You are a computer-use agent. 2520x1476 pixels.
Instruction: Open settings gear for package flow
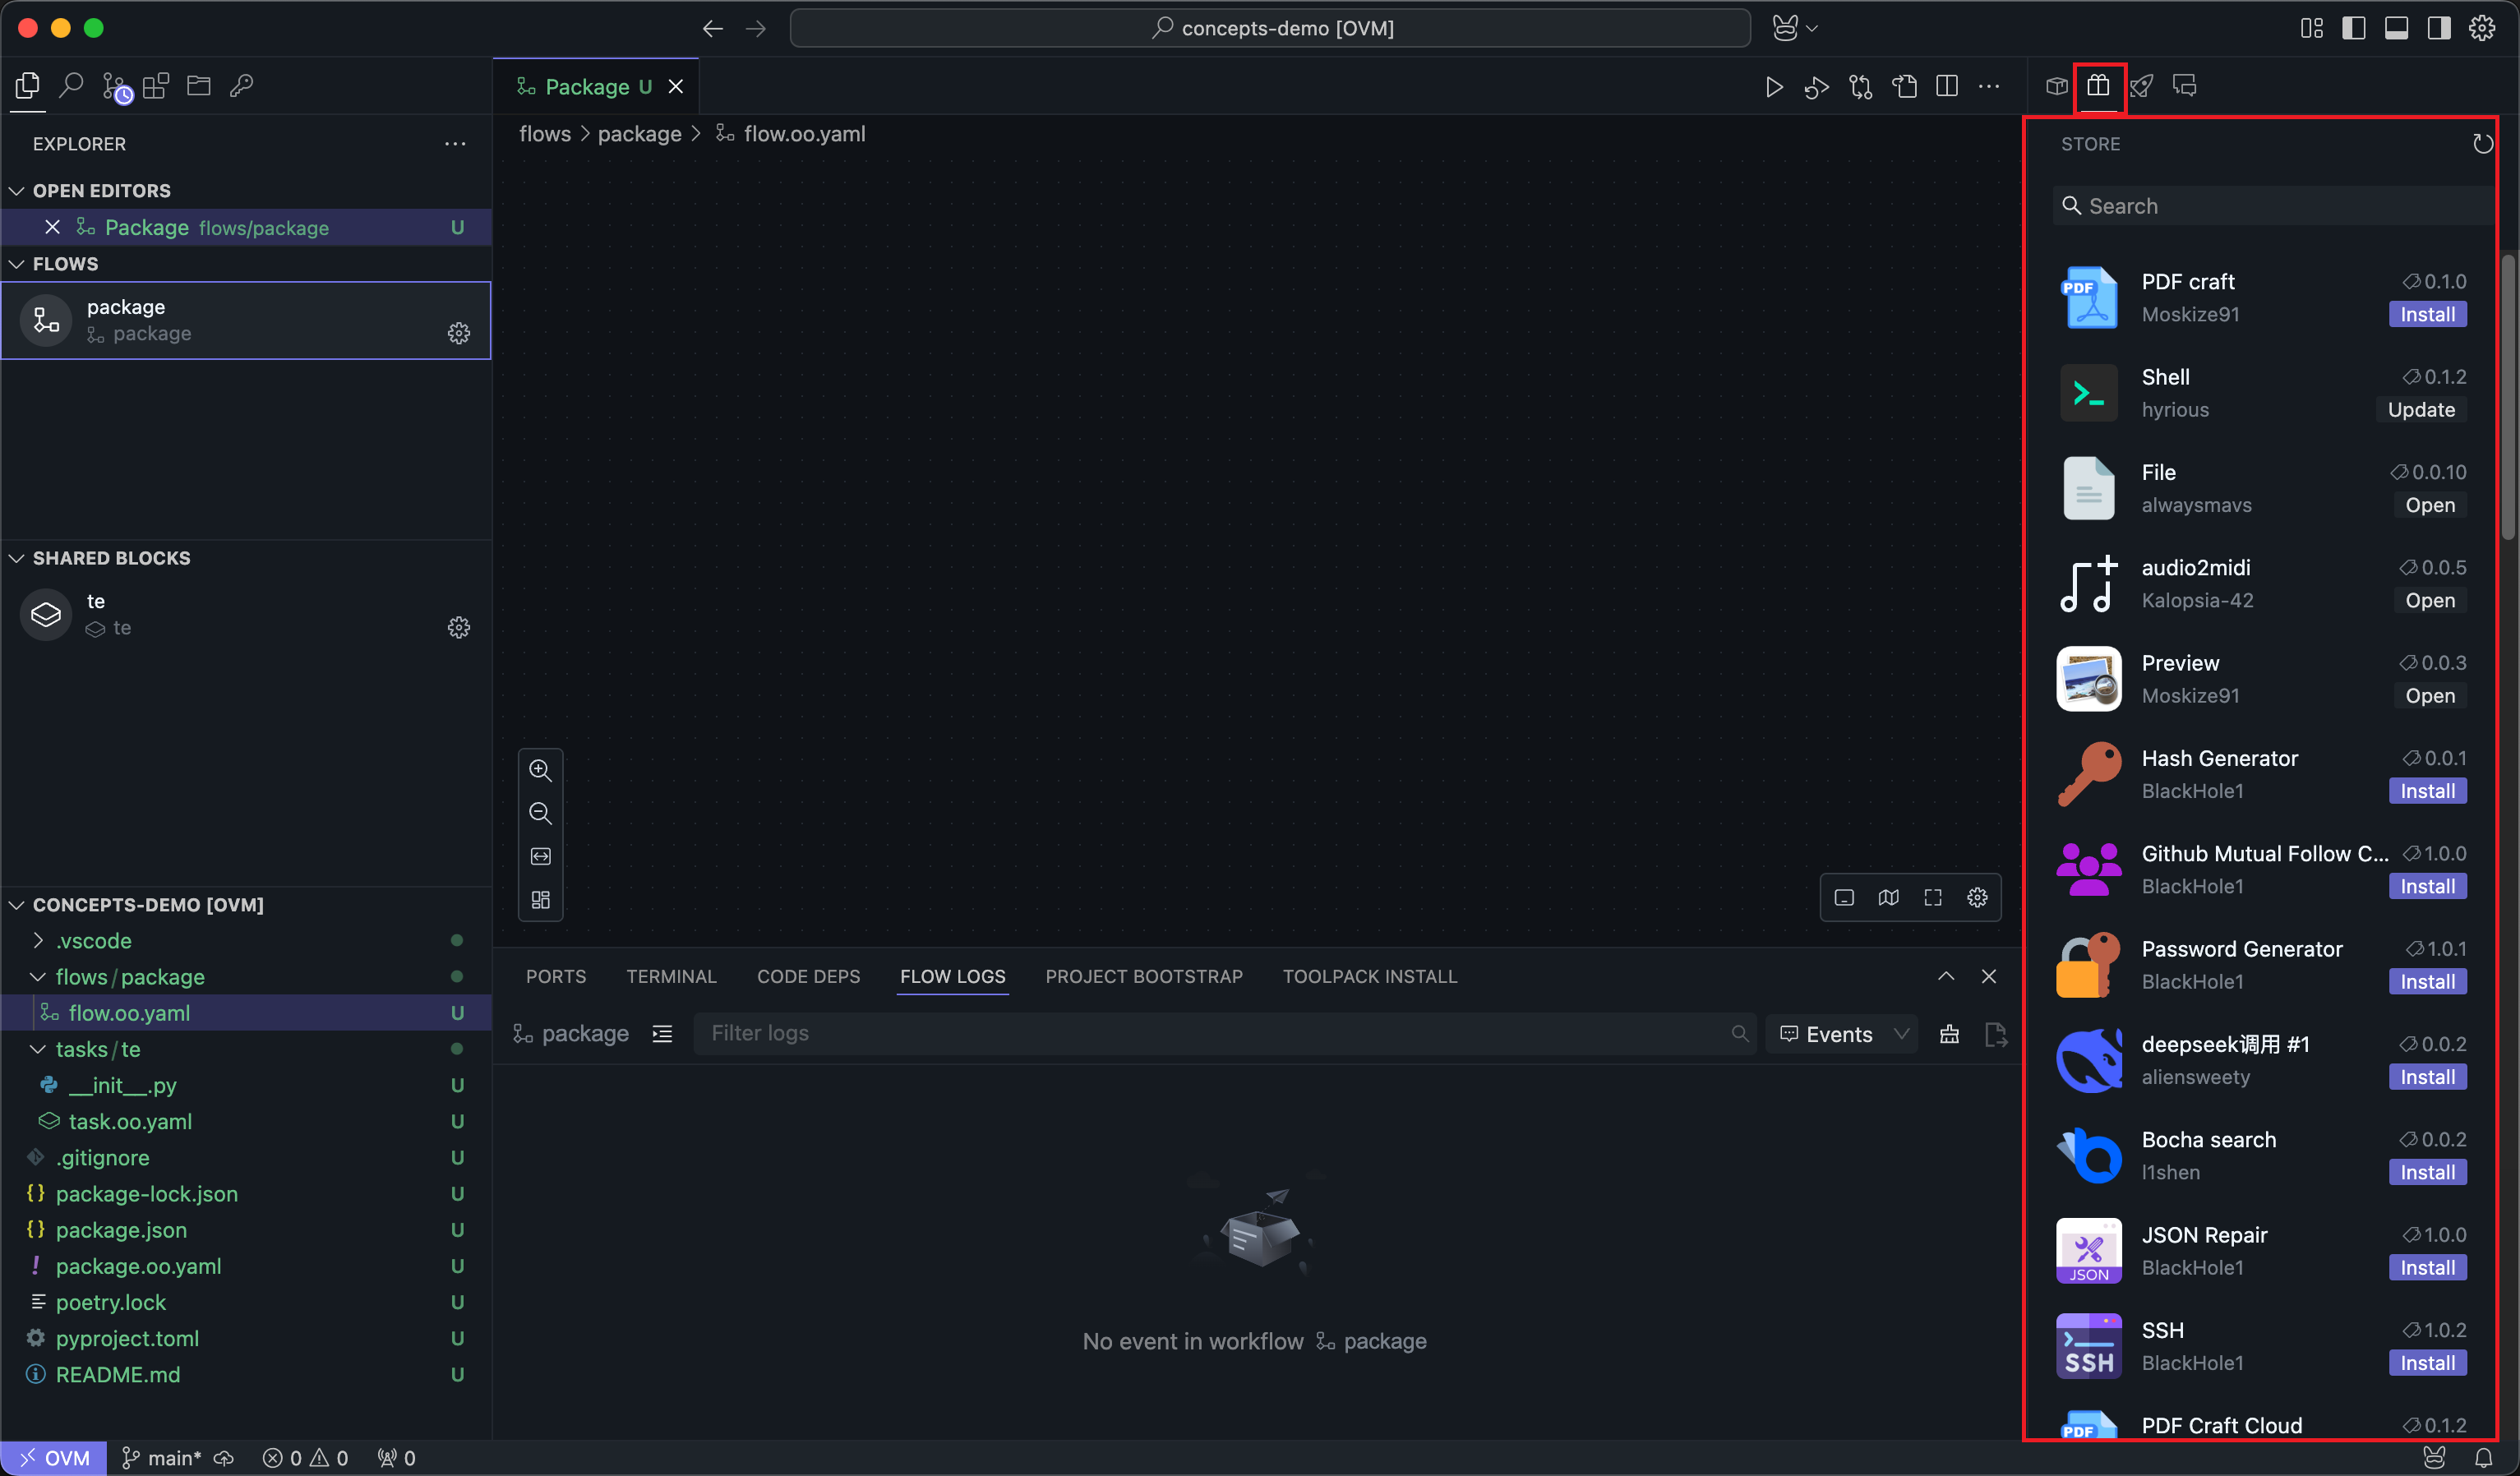point(458,333)
